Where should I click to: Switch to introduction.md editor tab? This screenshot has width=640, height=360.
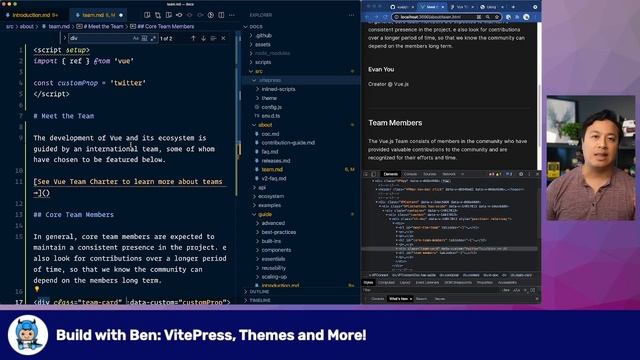[35, 15]
